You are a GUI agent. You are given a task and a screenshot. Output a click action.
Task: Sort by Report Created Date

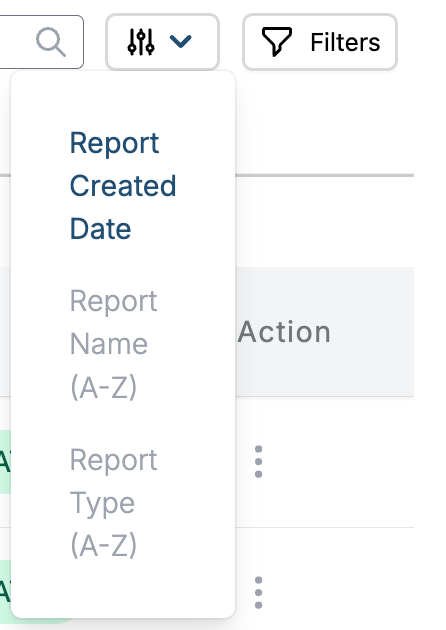point(123,186)
